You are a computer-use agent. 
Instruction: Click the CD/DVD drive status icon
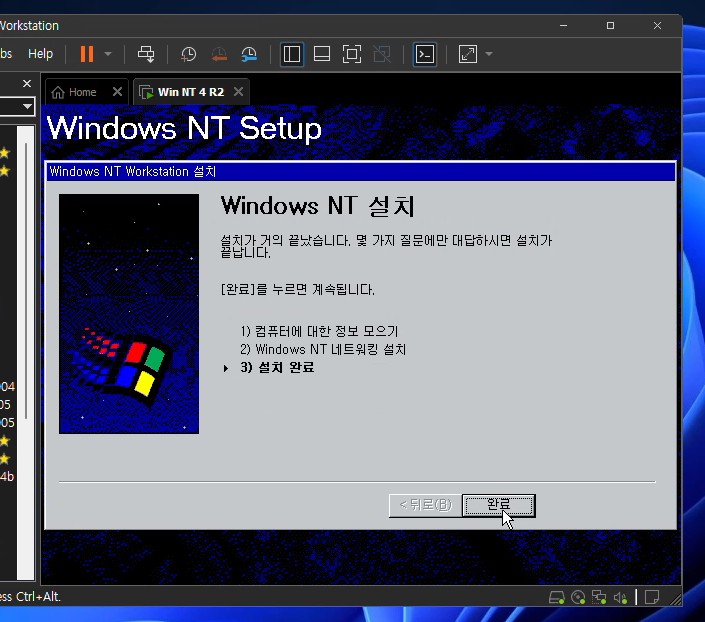pos(578,597)
